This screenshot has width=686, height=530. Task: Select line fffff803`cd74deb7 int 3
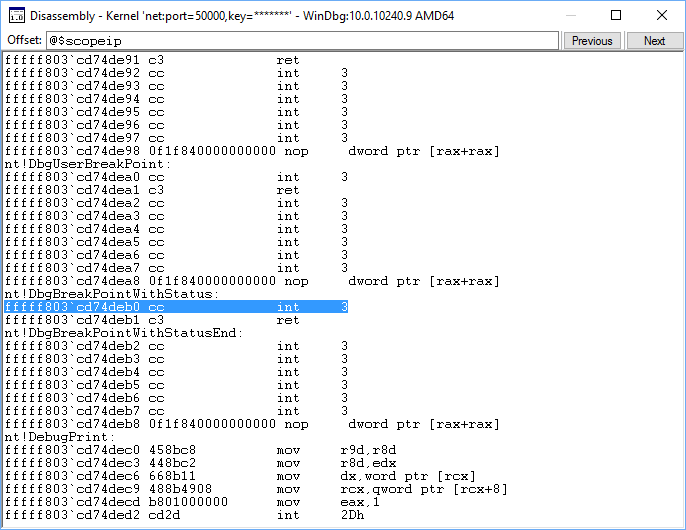176,411
